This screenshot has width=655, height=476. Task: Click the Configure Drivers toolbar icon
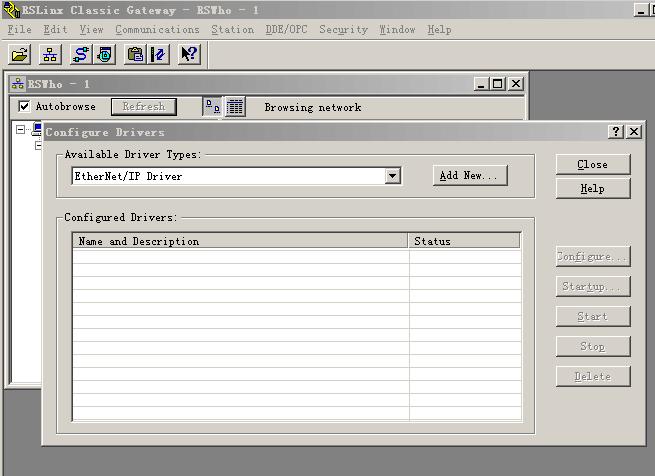click(81, 54)
